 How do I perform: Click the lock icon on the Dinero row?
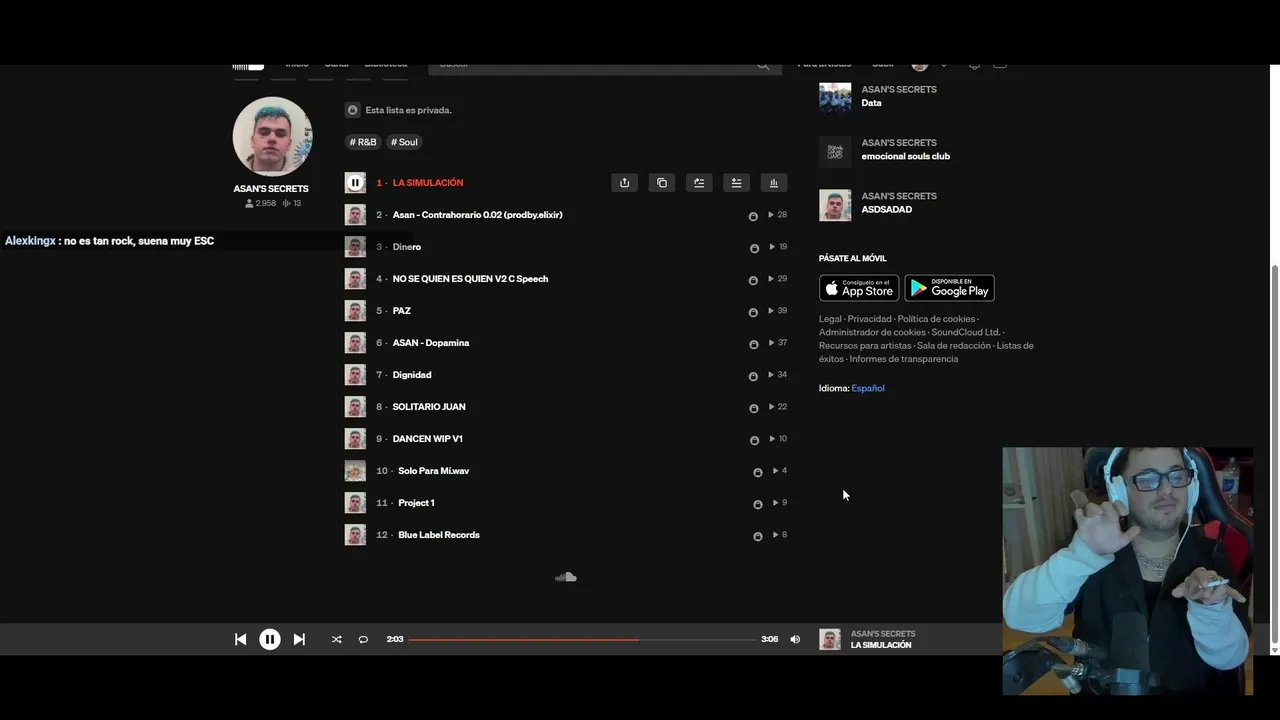pyautogui.click(x=754, y=248)
